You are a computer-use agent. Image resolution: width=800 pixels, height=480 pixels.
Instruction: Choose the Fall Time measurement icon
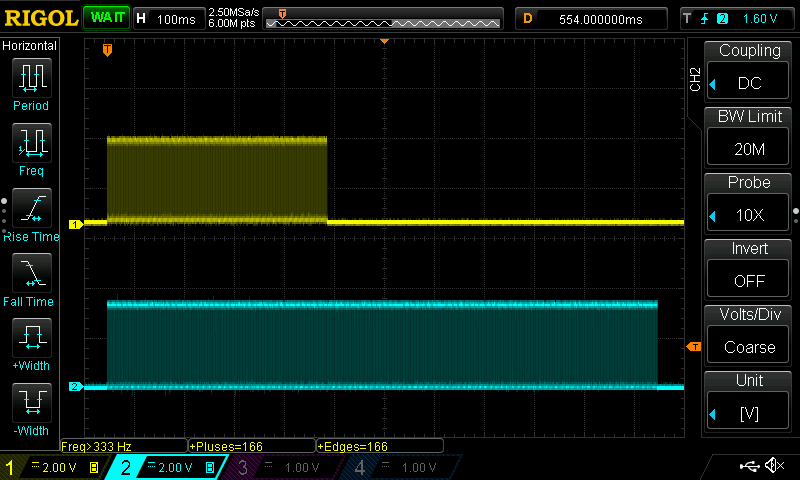point(31,273)
